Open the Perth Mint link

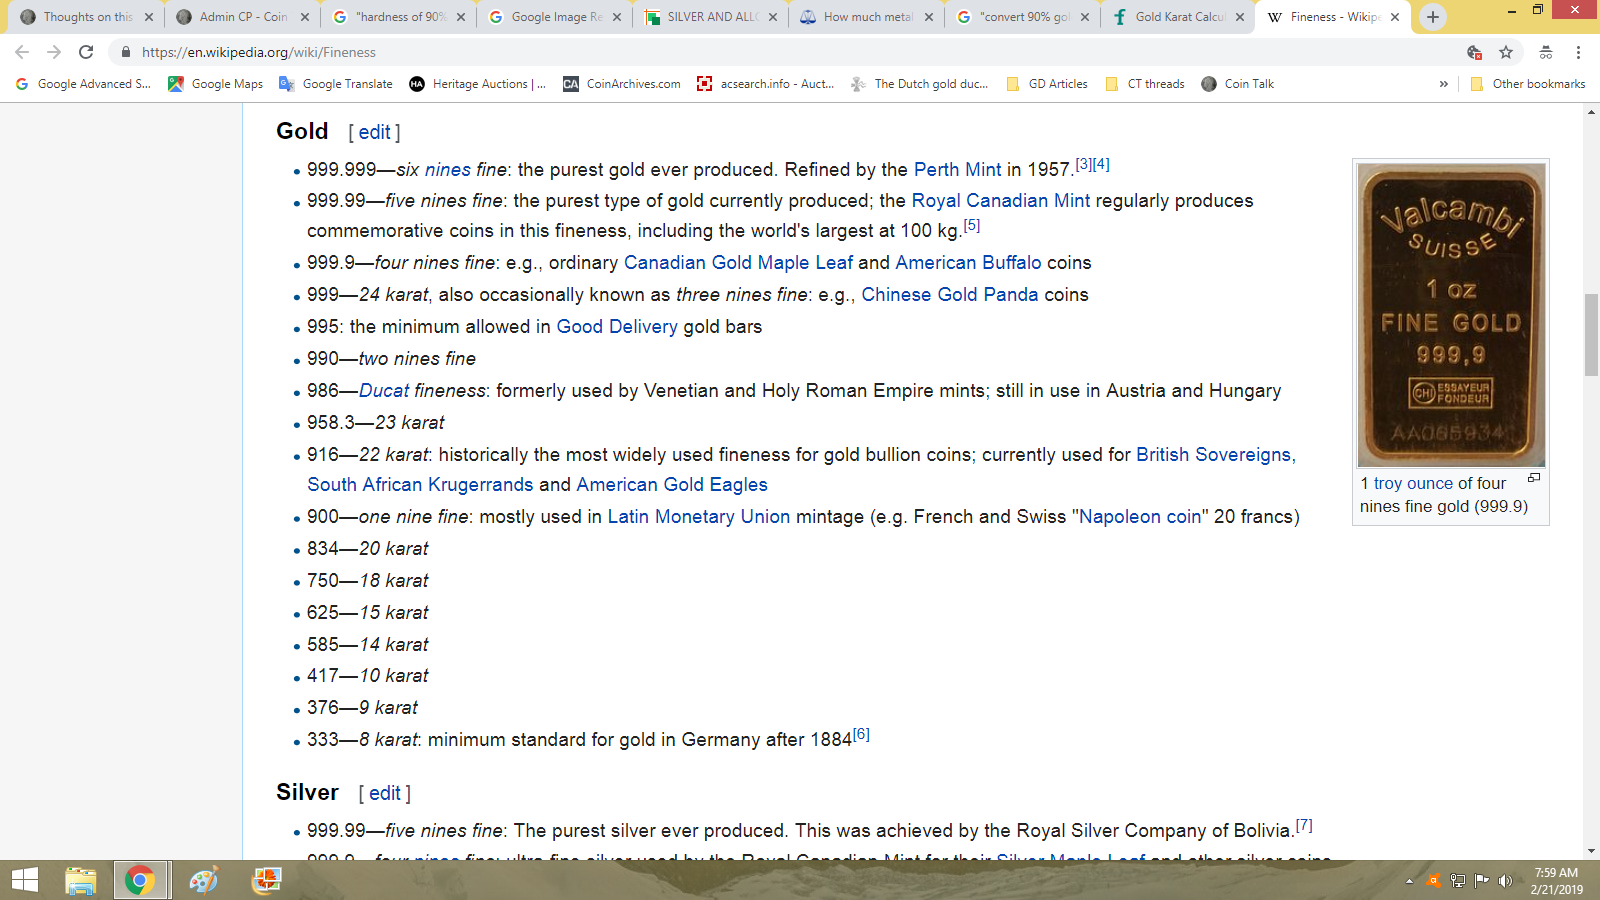click(957, 170)
